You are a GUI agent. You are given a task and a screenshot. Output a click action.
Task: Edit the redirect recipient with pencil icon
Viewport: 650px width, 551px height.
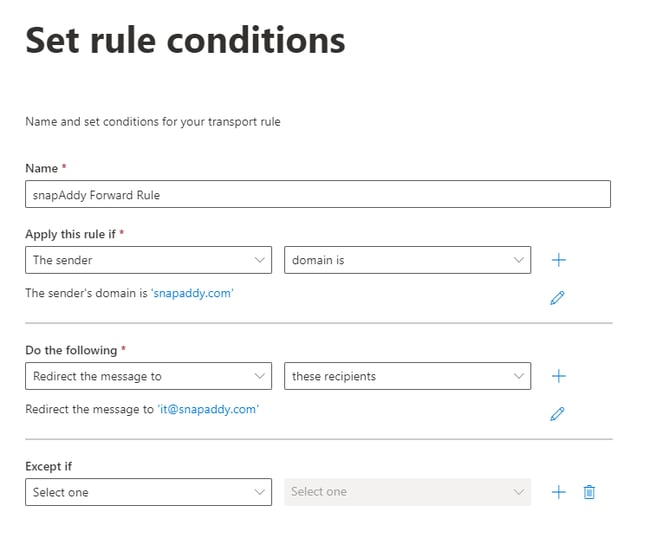(558, 413)
